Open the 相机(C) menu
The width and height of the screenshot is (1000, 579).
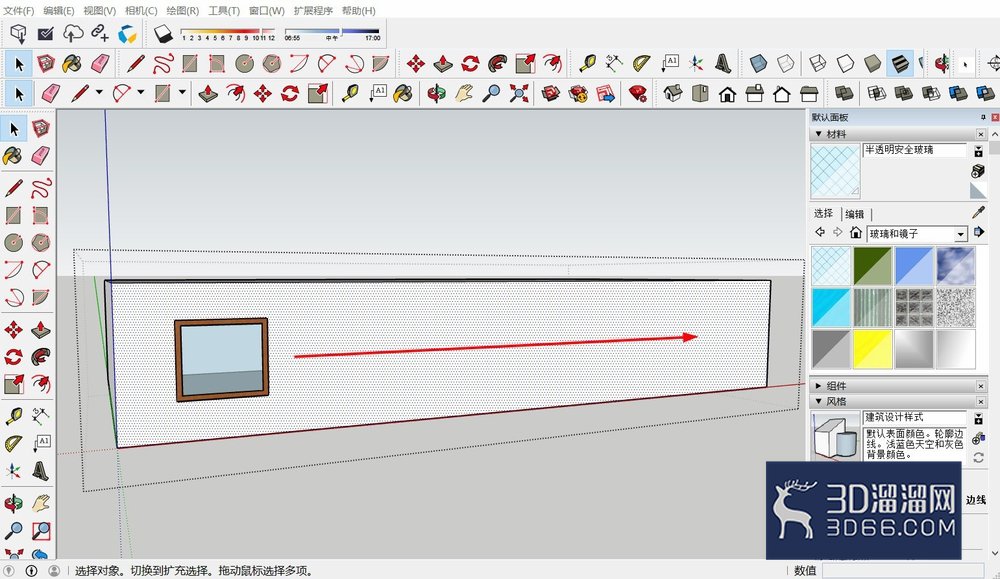coord(141,10)
